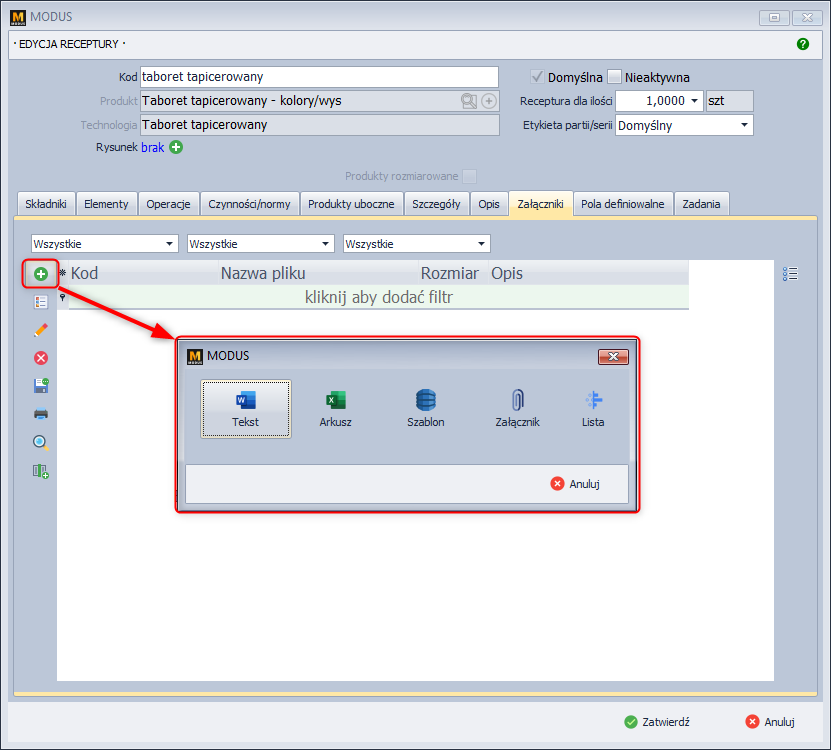The height and width of the screenshot is (750, 831).
Task: Expand the first Wszystkie filter dropdown
Action: click(169, 244)
